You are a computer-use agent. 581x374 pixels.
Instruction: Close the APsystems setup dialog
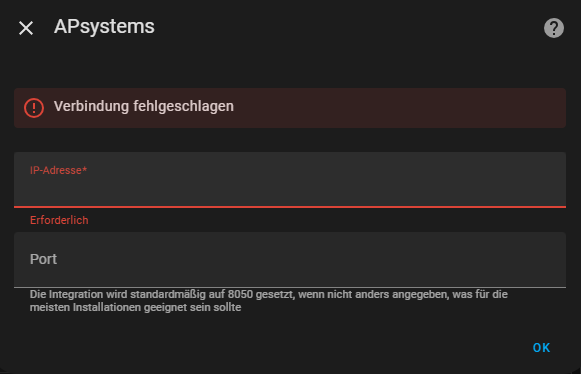(x=26, y=28)
